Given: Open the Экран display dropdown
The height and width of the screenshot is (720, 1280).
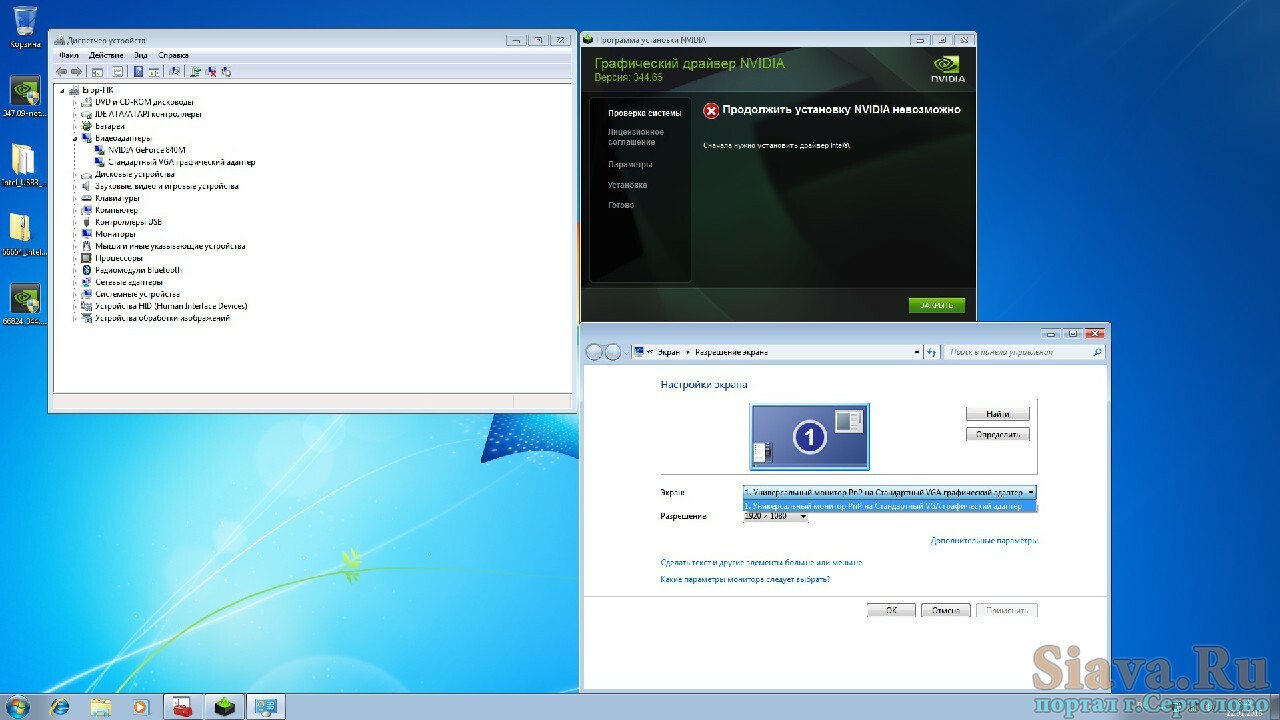Looking at the screenshot, I should (889, 492).
